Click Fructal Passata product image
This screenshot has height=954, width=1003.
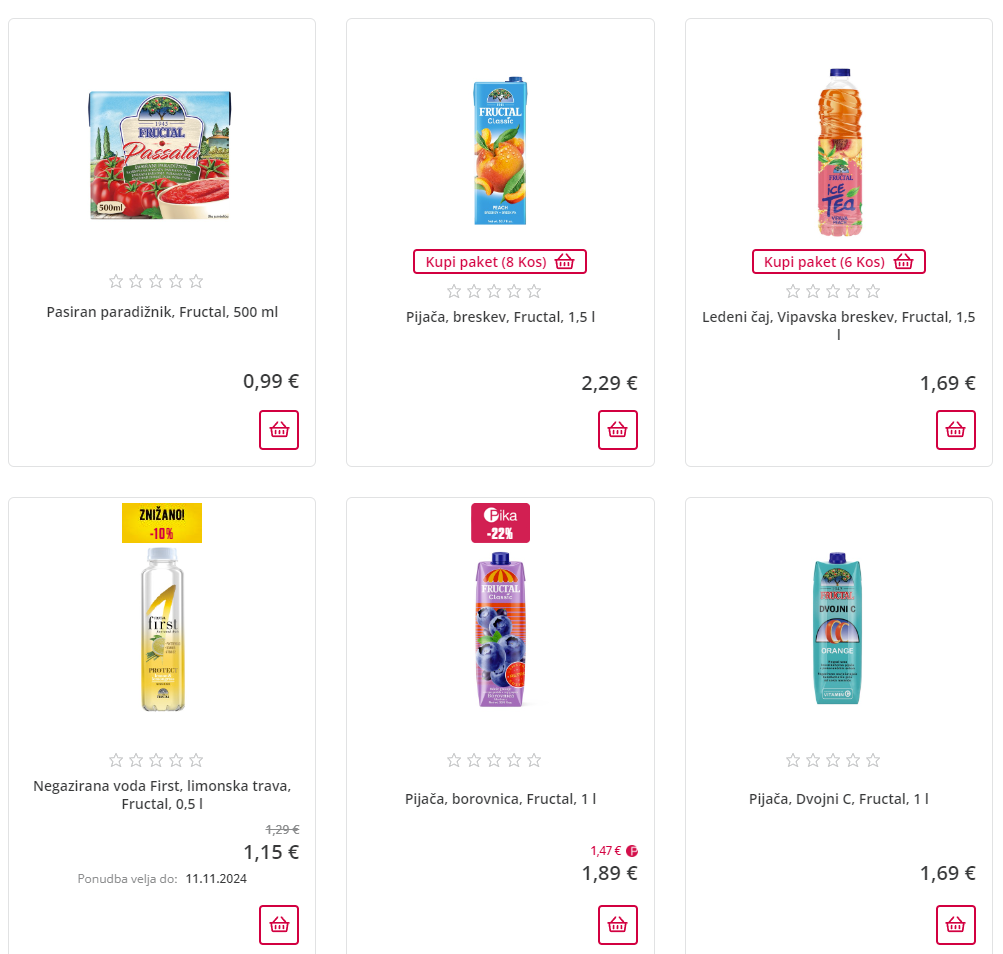pos(161,155)
